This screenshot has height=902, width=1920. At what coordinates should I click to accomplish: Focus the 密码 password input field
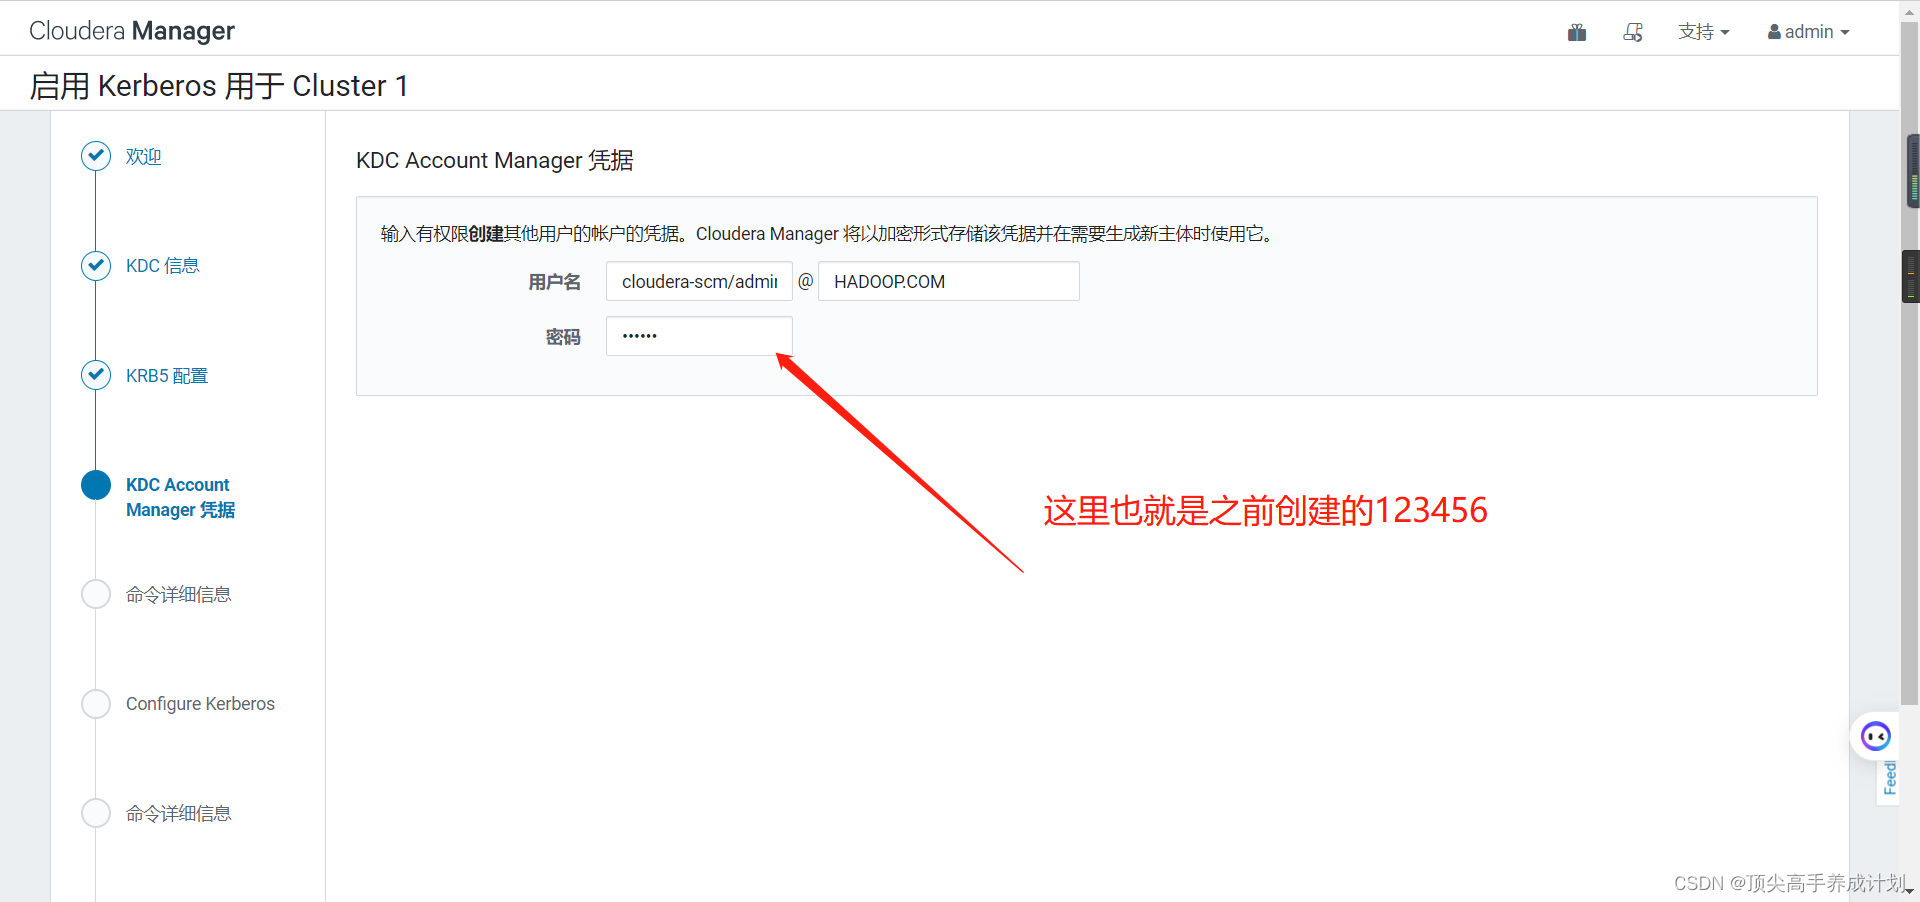click(699, 336)
